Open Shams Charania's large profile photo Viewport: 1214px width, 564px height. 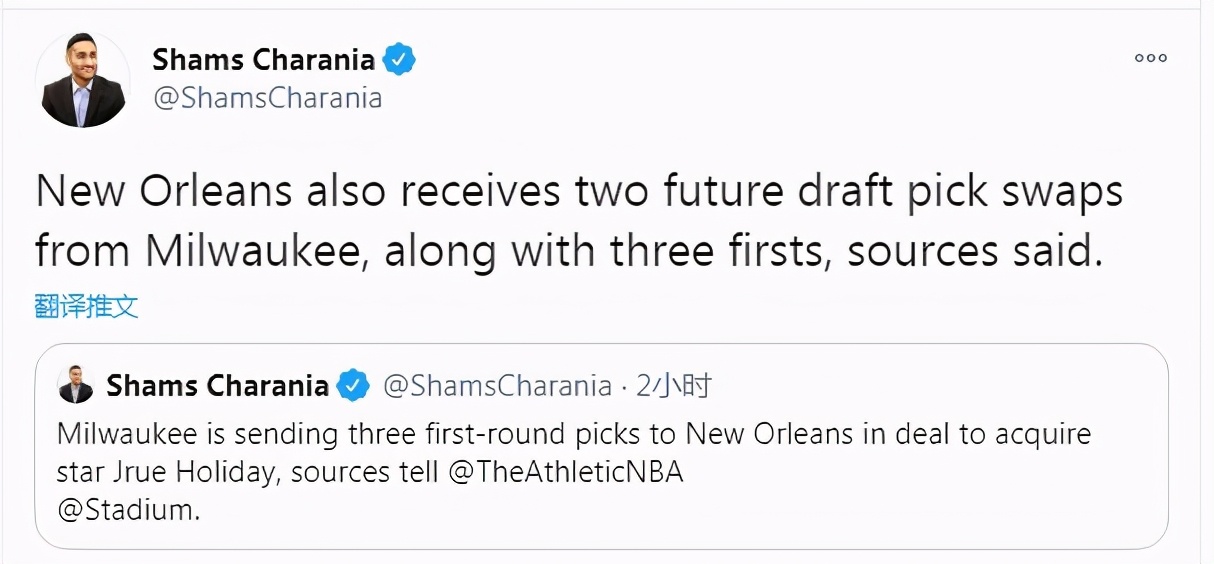tap(83, 80)
